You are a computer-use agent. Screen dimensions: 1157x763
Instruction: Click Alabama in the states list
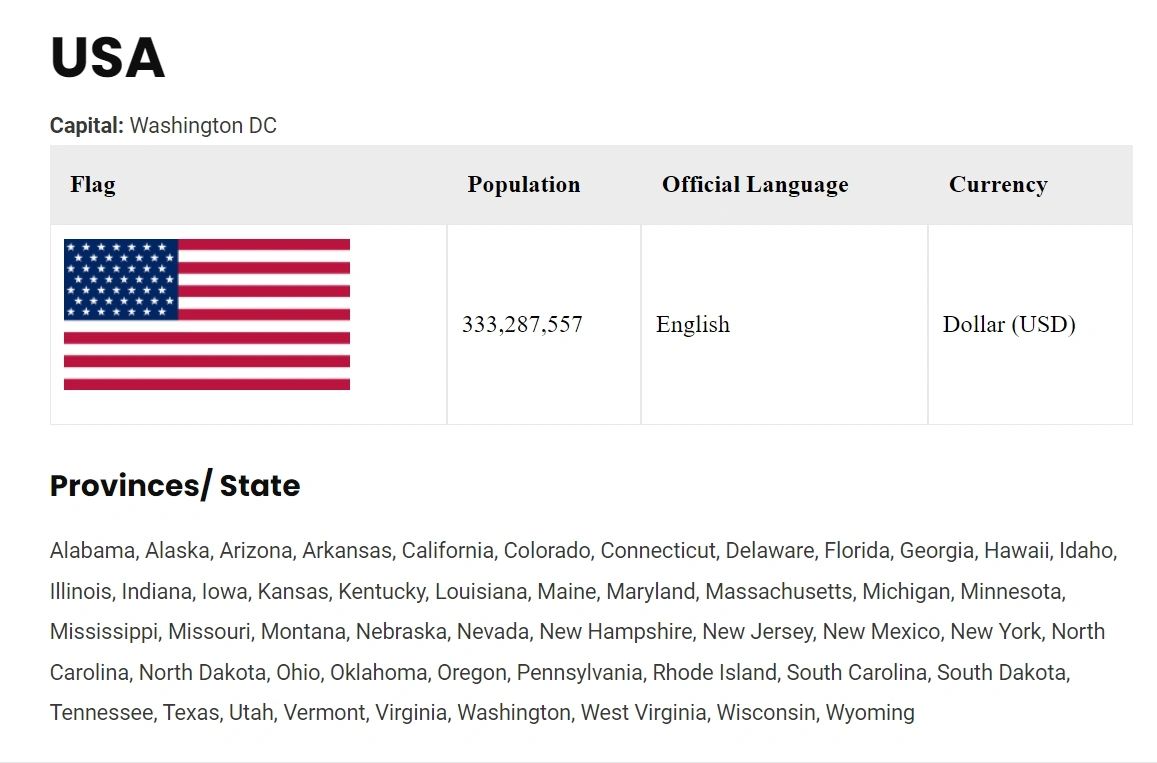[92, 550]
